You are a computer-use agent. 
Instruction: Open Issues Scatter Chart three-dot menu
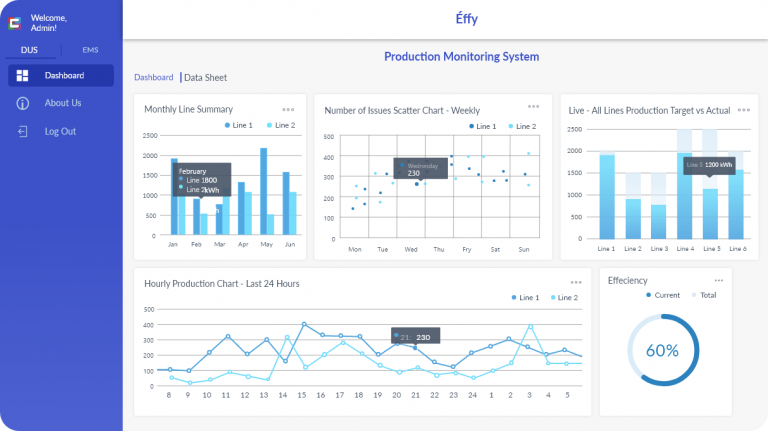(x=534, y=107)
